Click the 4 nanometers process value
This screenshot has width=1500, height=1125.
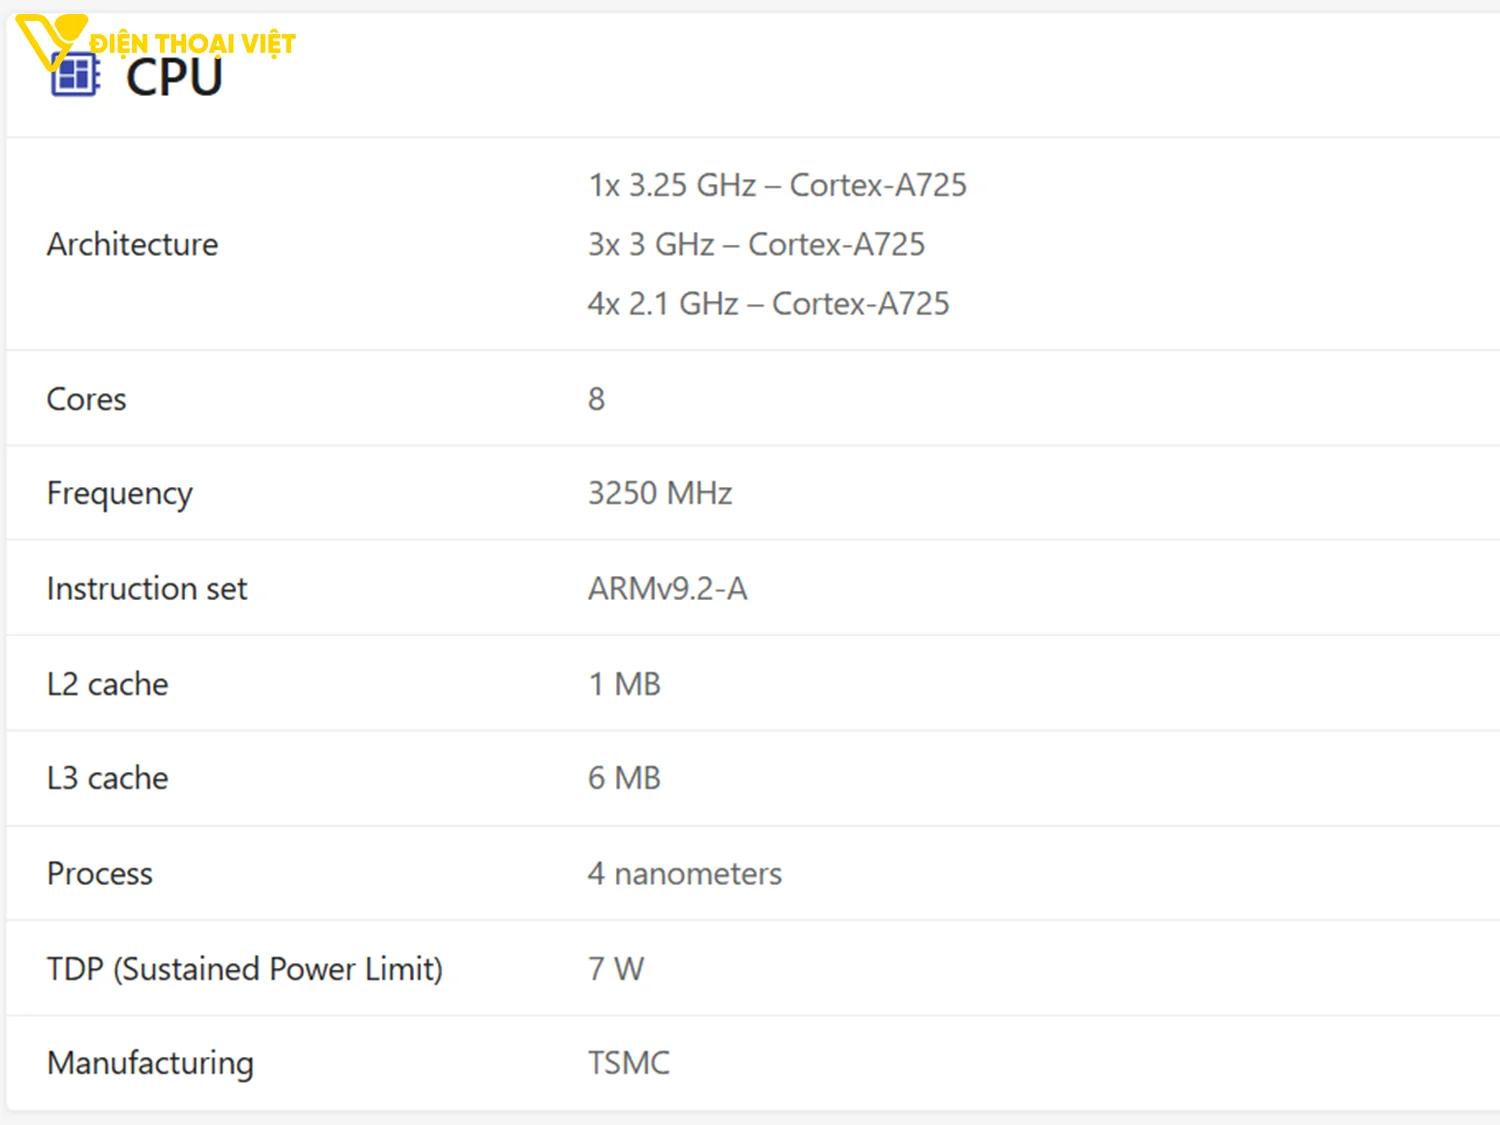(684, 874)
